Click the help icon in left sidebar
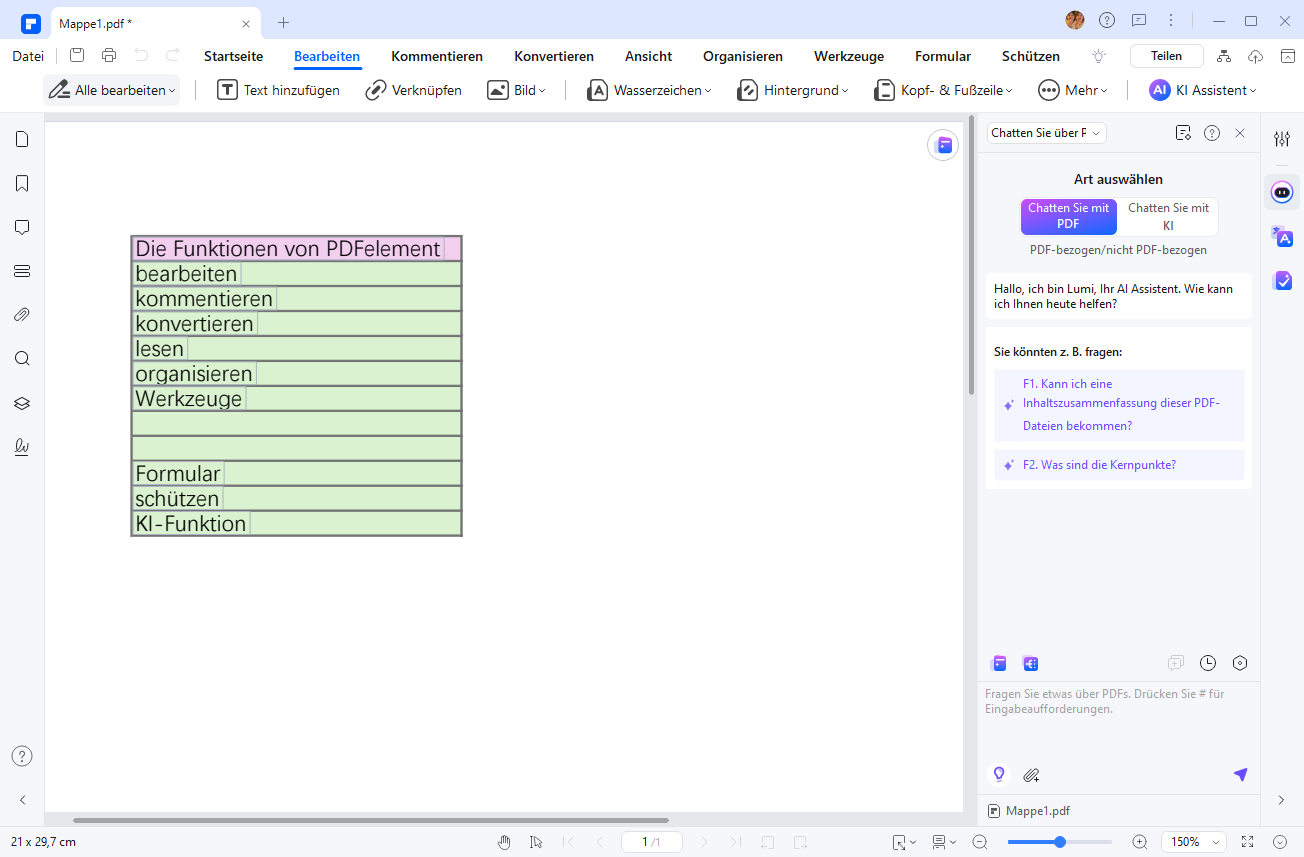The width and height of the screenshot is (1304, 857). (22, 756)
